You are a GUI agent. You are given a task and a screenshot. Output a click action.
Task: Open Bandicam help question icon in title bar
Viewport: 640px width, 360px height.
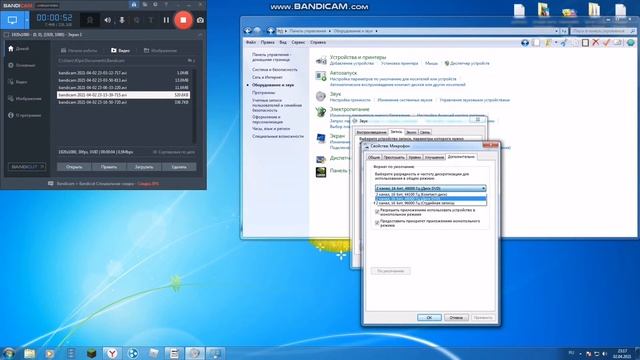tap(166, 4)
